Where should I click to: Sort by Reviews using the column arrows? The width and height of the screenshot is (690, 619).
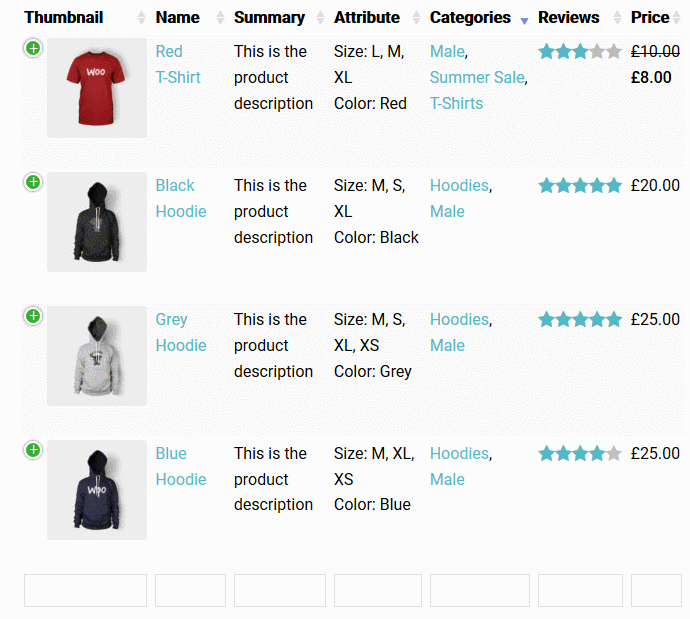[617, 18]
